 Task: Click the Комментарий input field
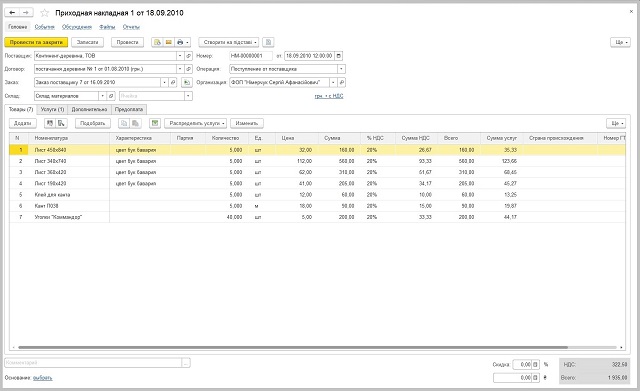tap(93, 363)
